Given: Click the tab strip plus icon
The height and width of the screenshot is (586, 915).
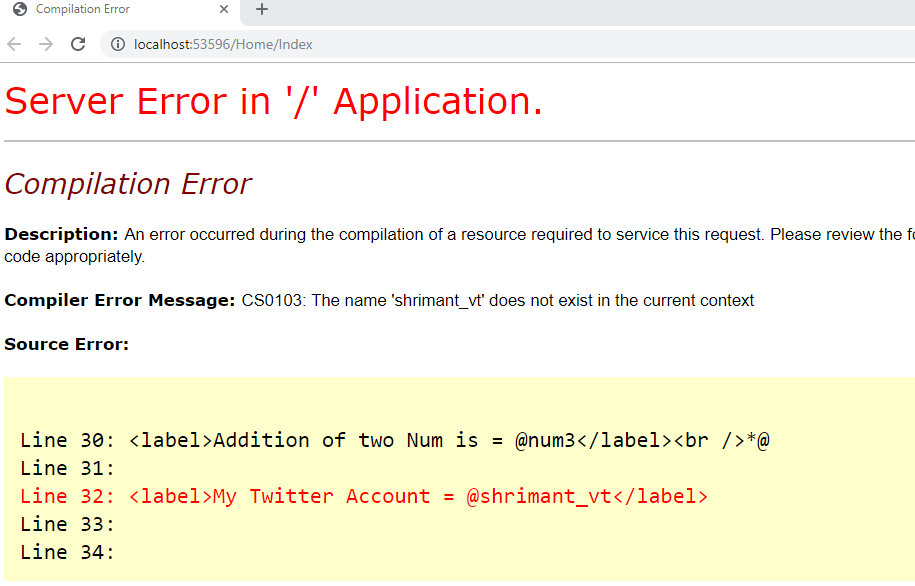Looking at the screenshot, I should click(x=260, y=10).
